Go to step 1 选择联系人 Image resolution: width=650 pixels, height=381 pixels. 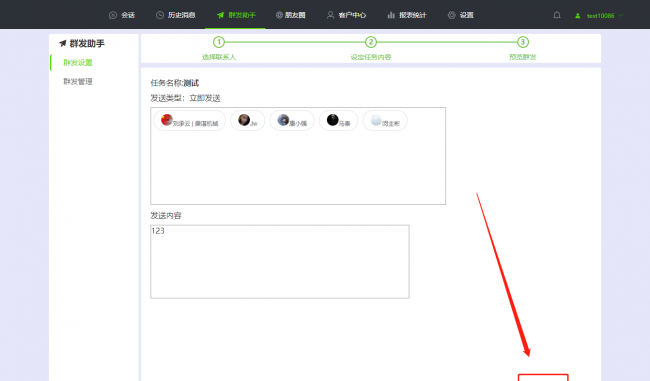click(219, 42)
